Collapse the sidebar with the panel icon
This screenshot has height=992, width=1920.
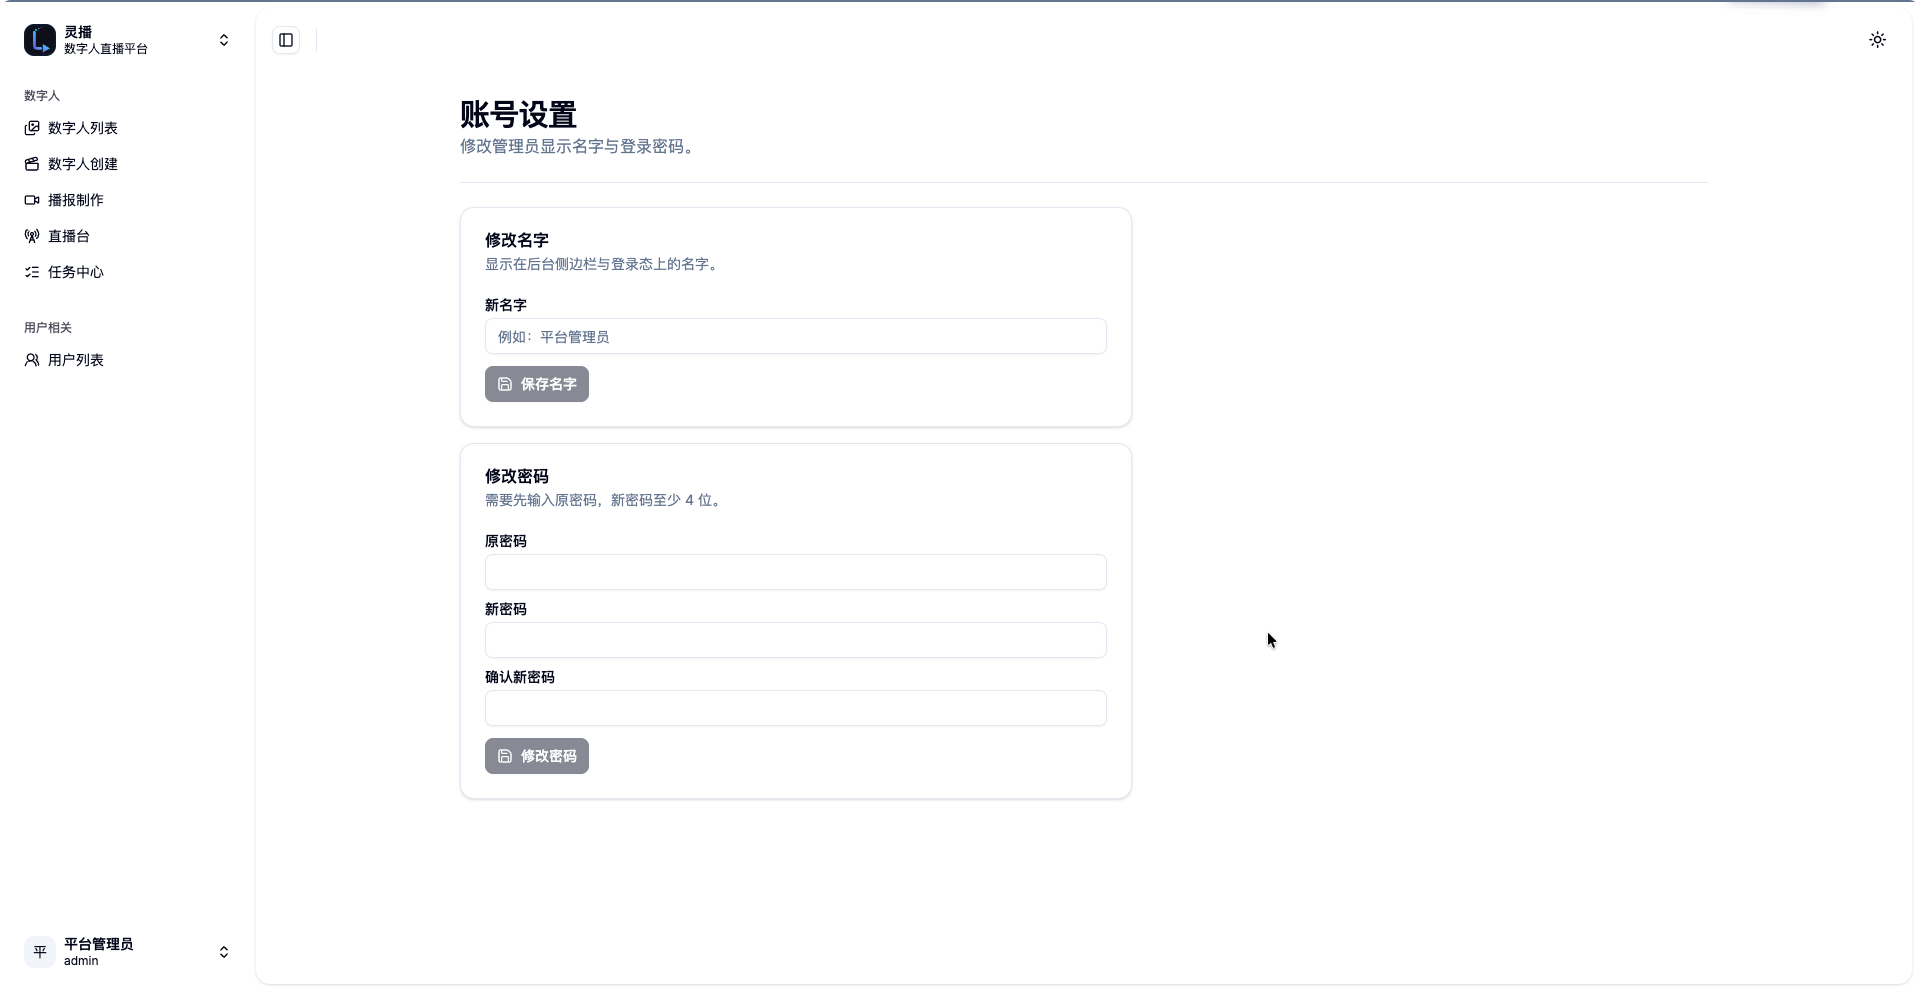pos(286,40)
